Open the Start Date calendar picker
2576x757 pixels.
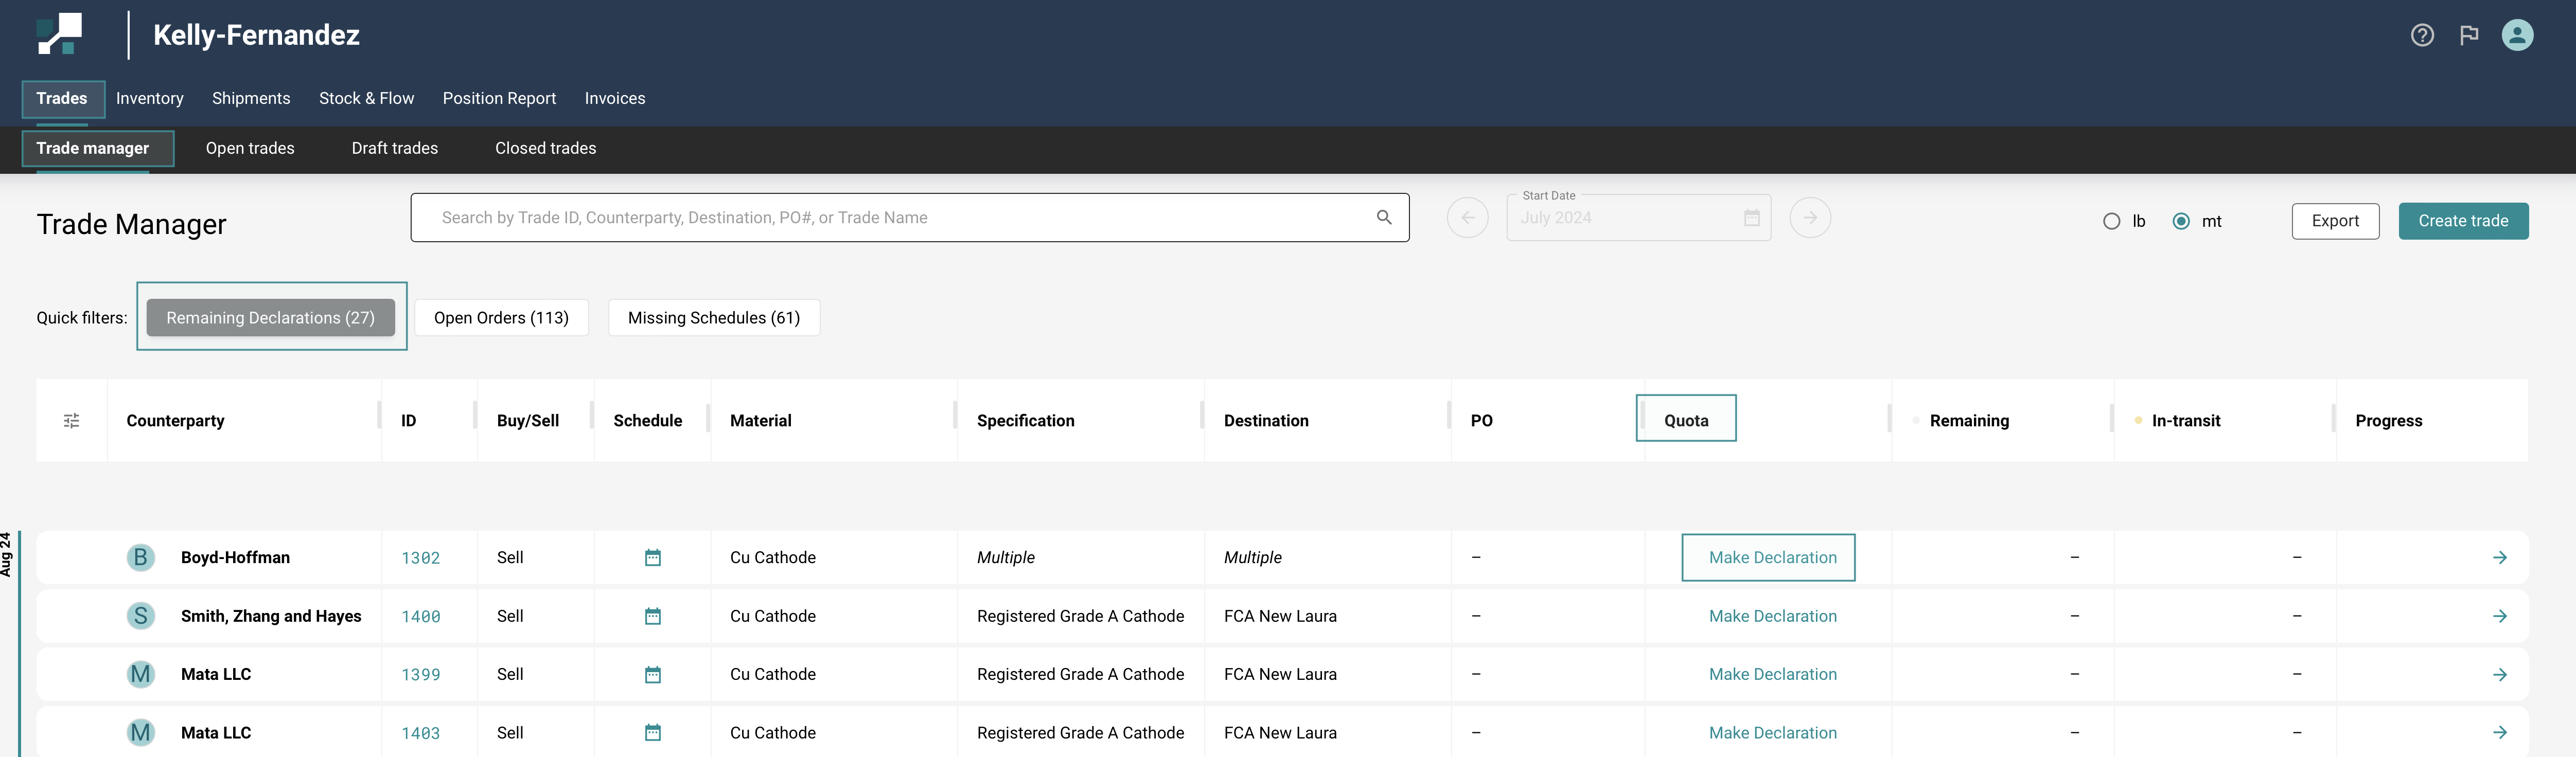point(1751,218)
